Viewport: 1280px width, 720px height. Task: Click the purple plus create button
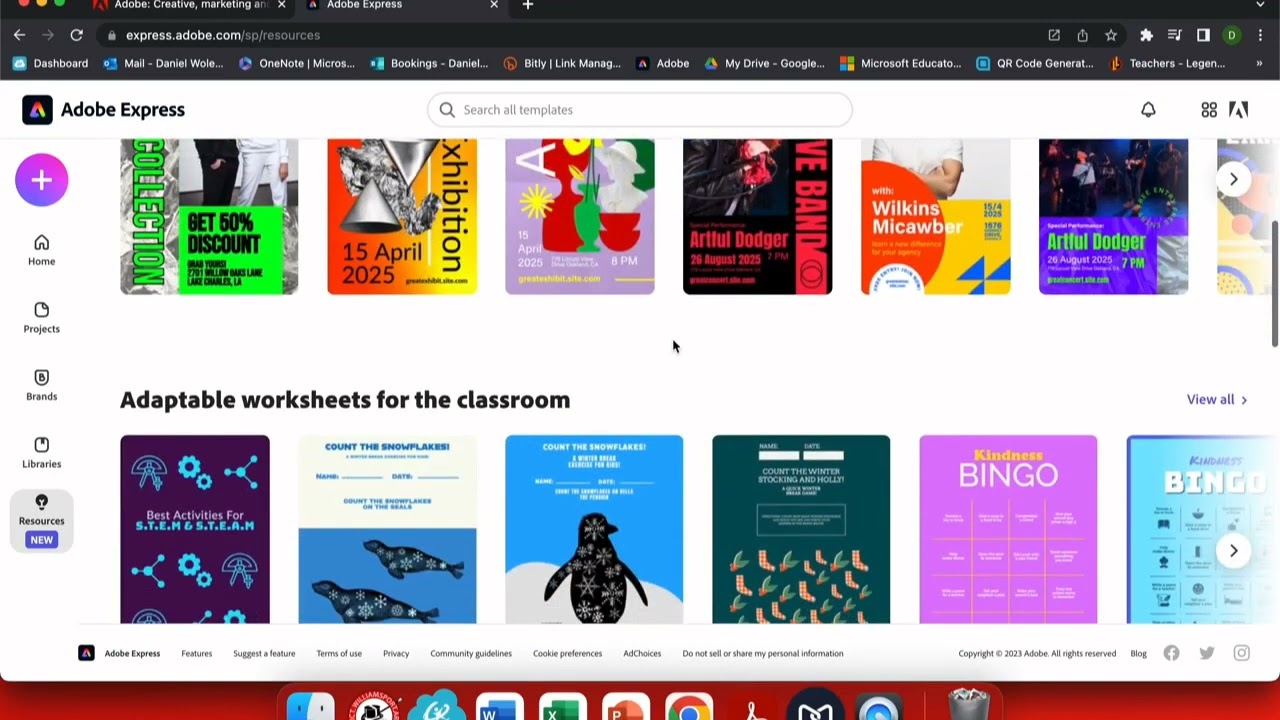click(x=41, y=180)
